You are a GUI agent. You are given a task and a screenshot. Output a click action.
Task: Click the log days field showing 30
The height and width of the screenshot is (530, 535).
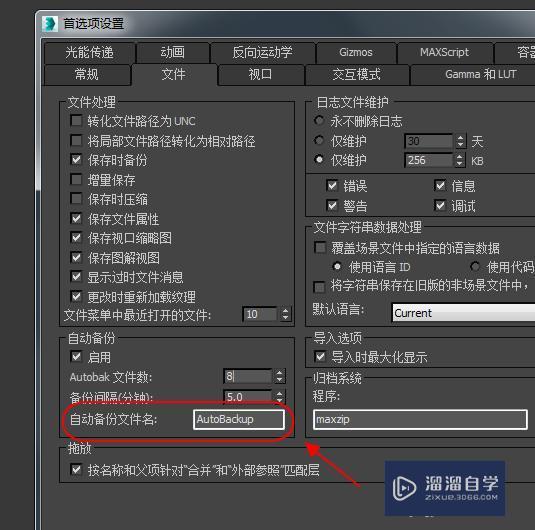pos(429,141)
